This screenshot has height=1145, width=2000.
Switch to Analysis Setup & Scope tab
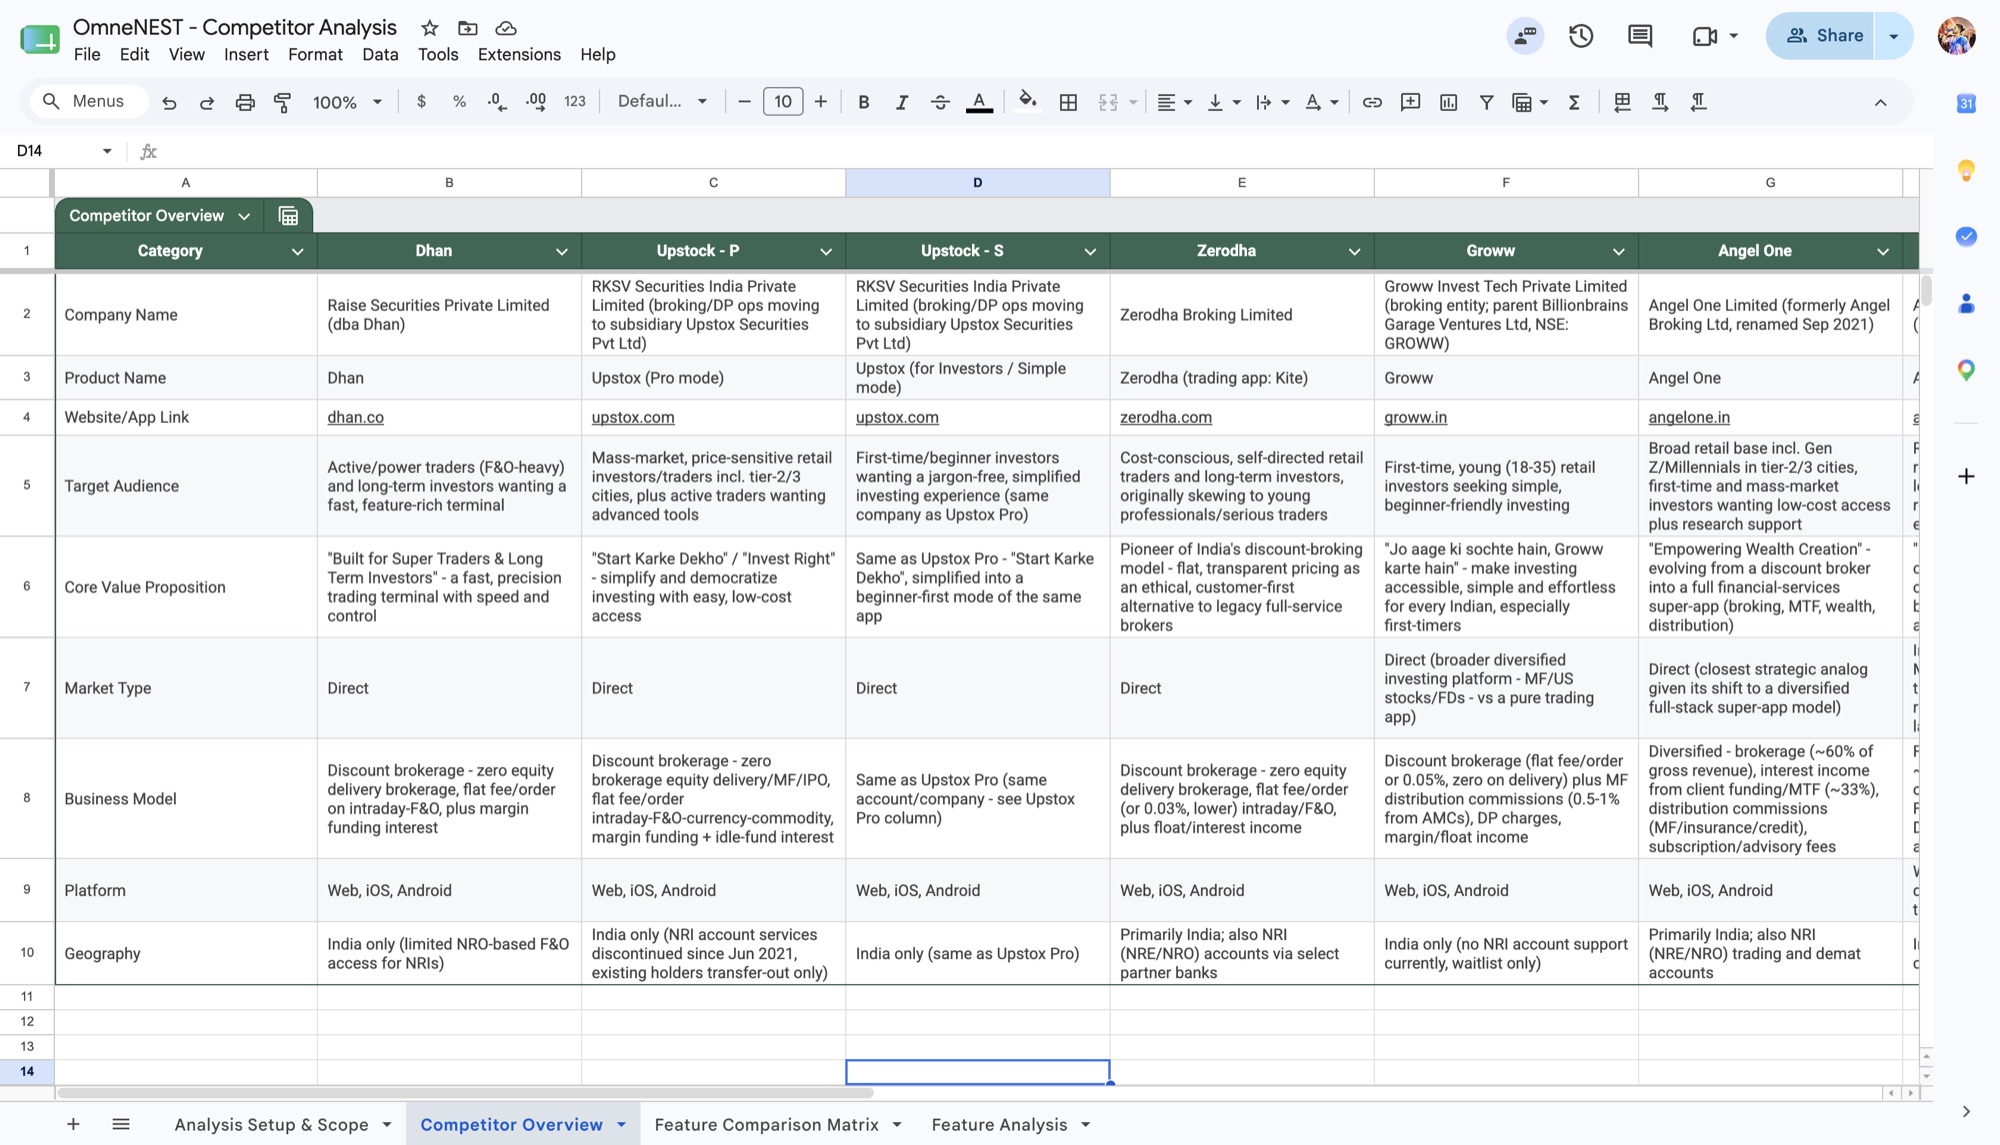271,1125
